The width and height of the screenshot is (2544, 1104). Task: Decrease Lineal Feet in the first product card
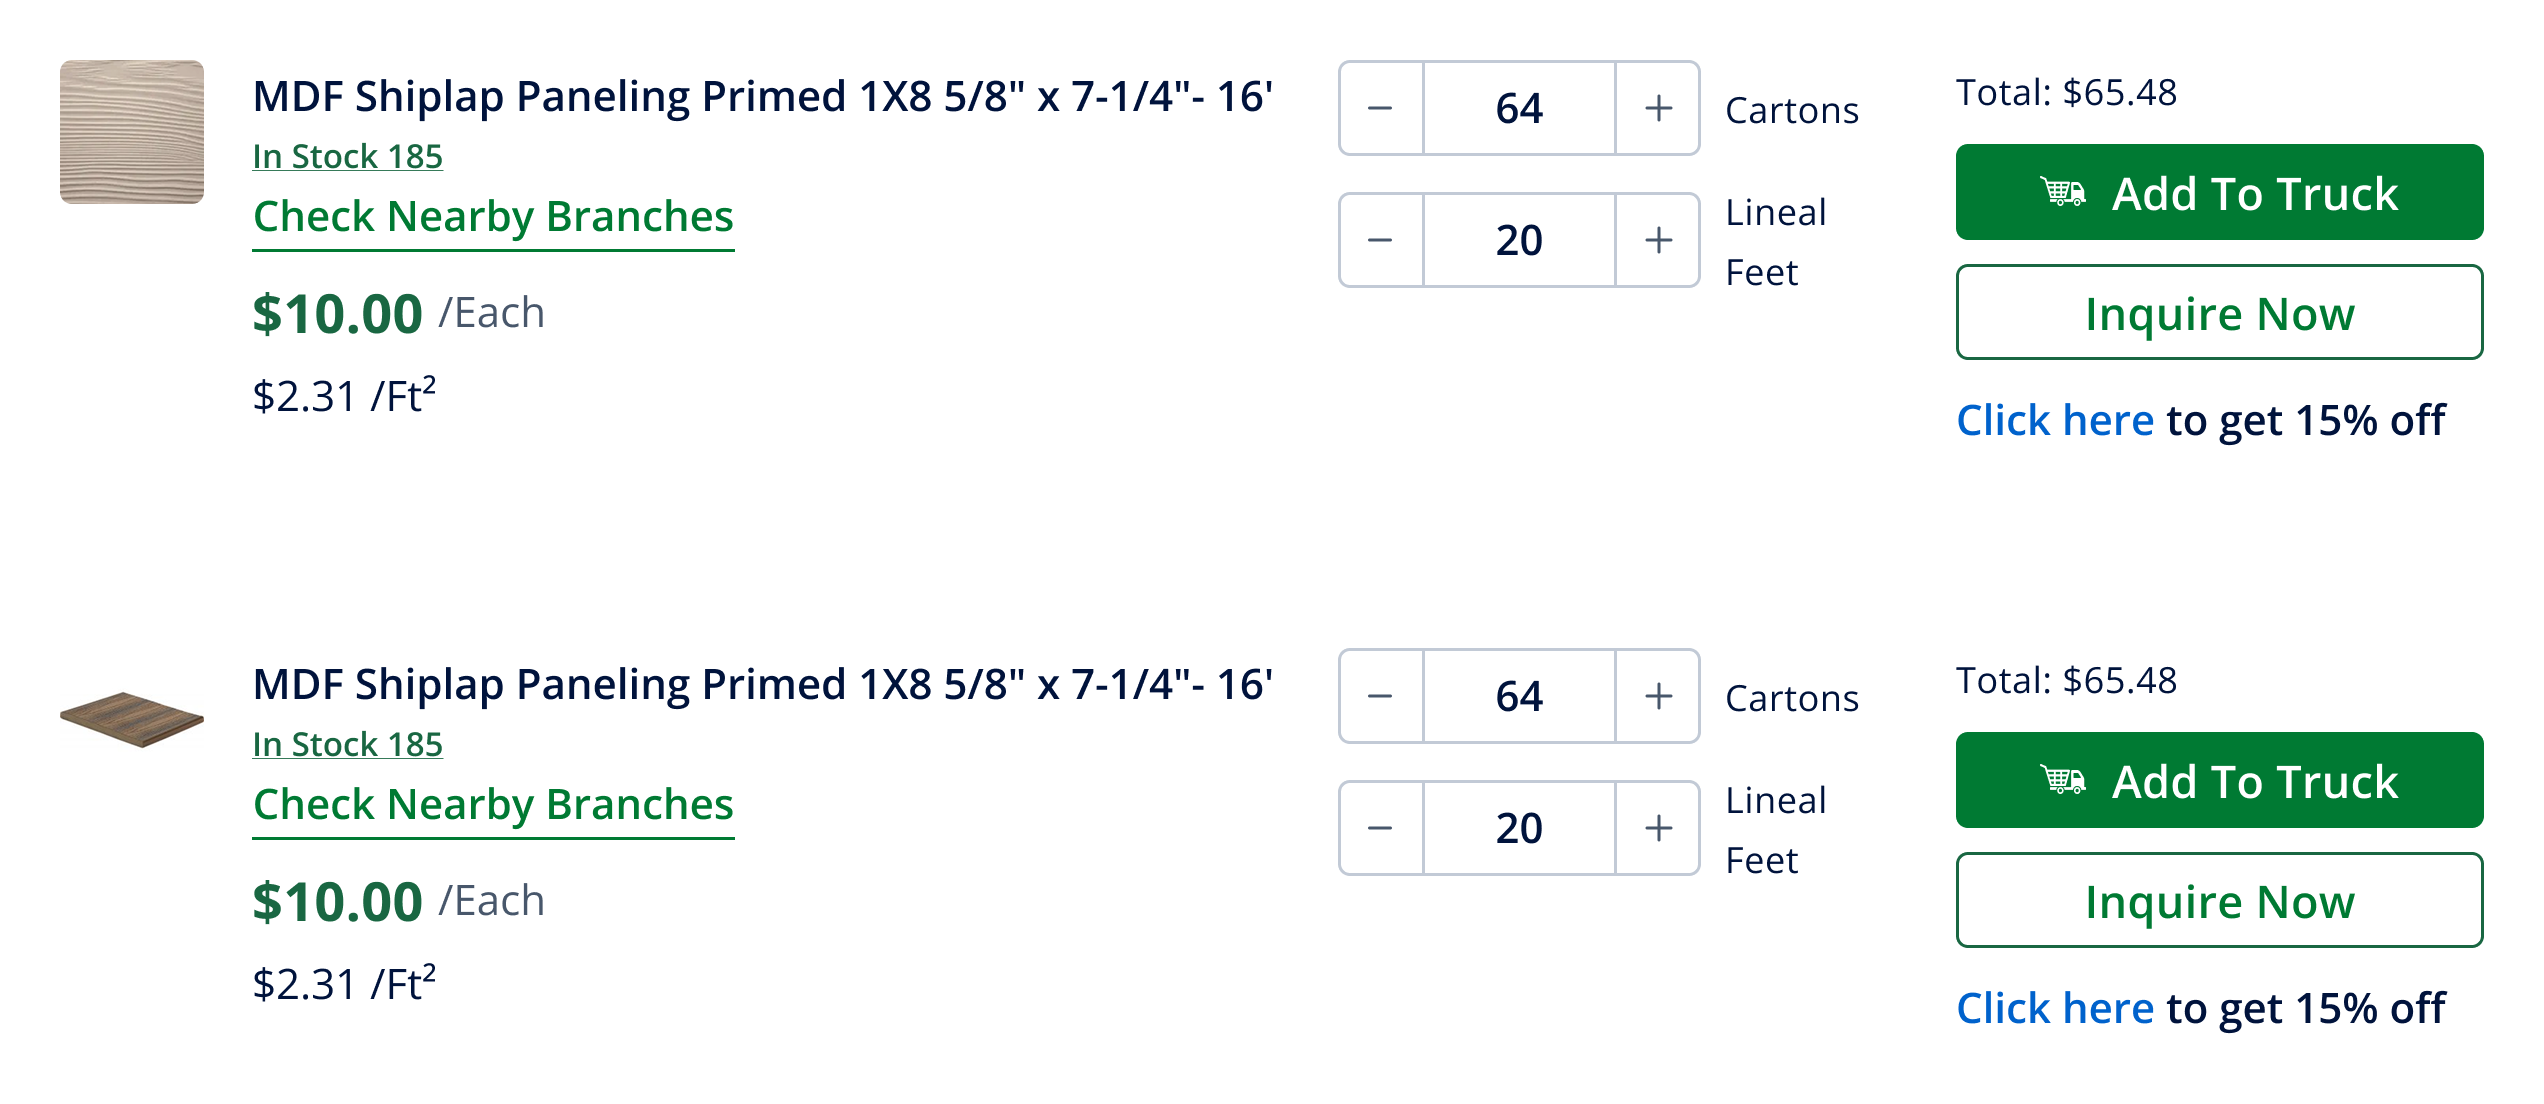tap(1381, 240)
